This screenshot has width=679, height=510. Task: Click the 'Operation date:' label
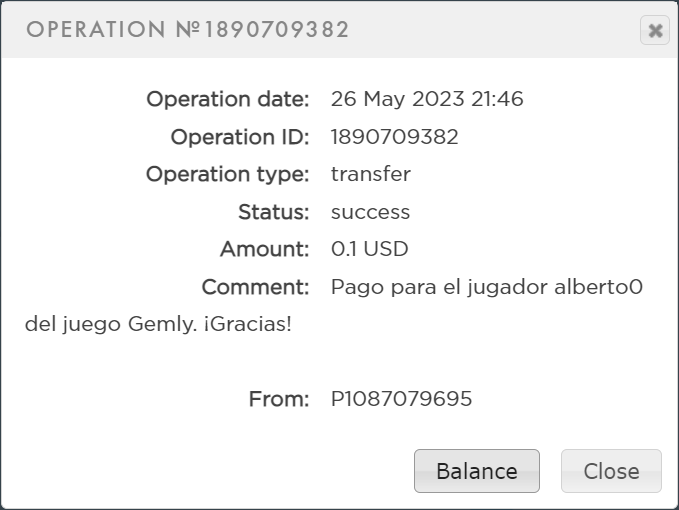coord(228,99)
